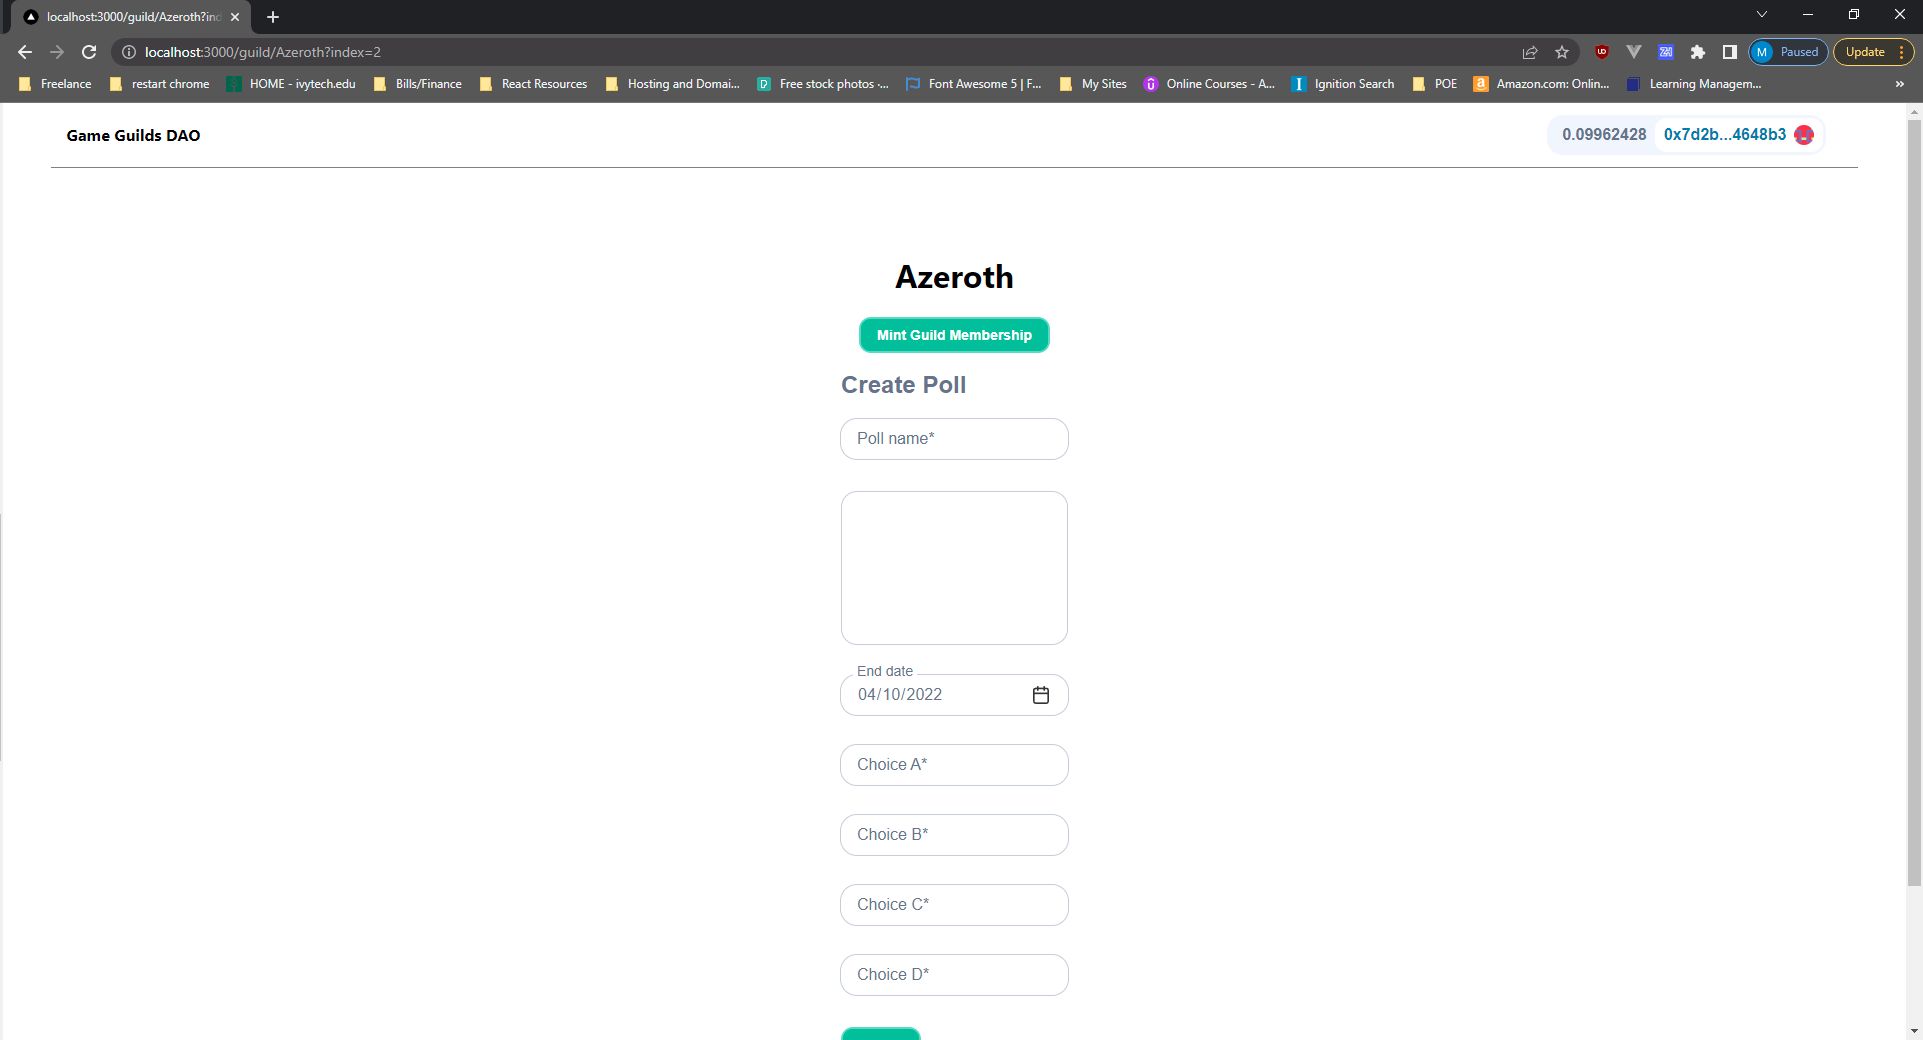Open the purple extension icon in toolbar
The image size is (1923, 1040).
pos(1666,52)
